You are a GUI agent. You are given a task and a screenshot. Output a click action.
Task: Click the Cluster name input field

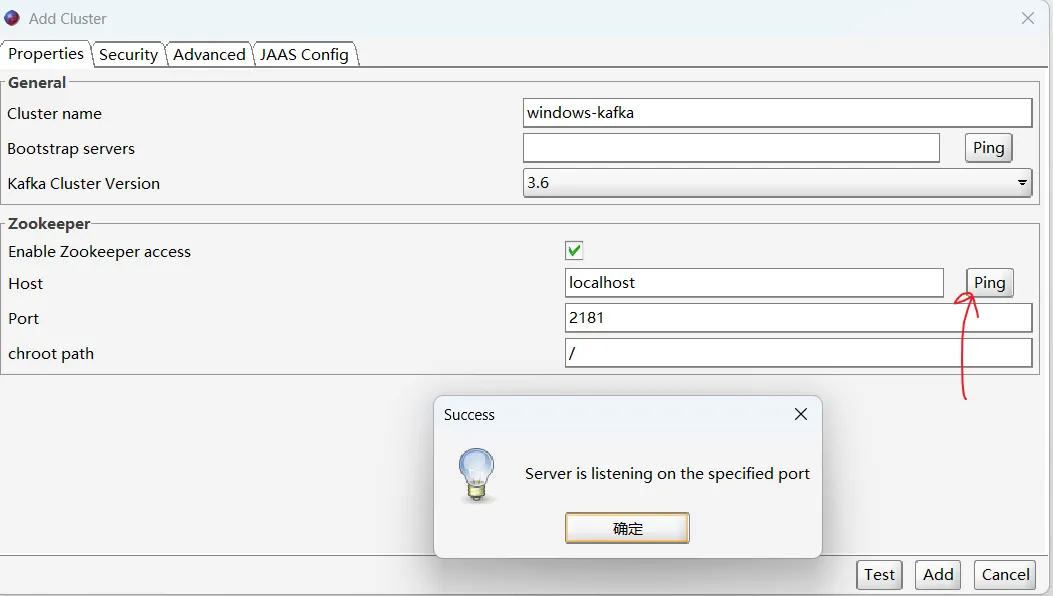tap(777, 113)
